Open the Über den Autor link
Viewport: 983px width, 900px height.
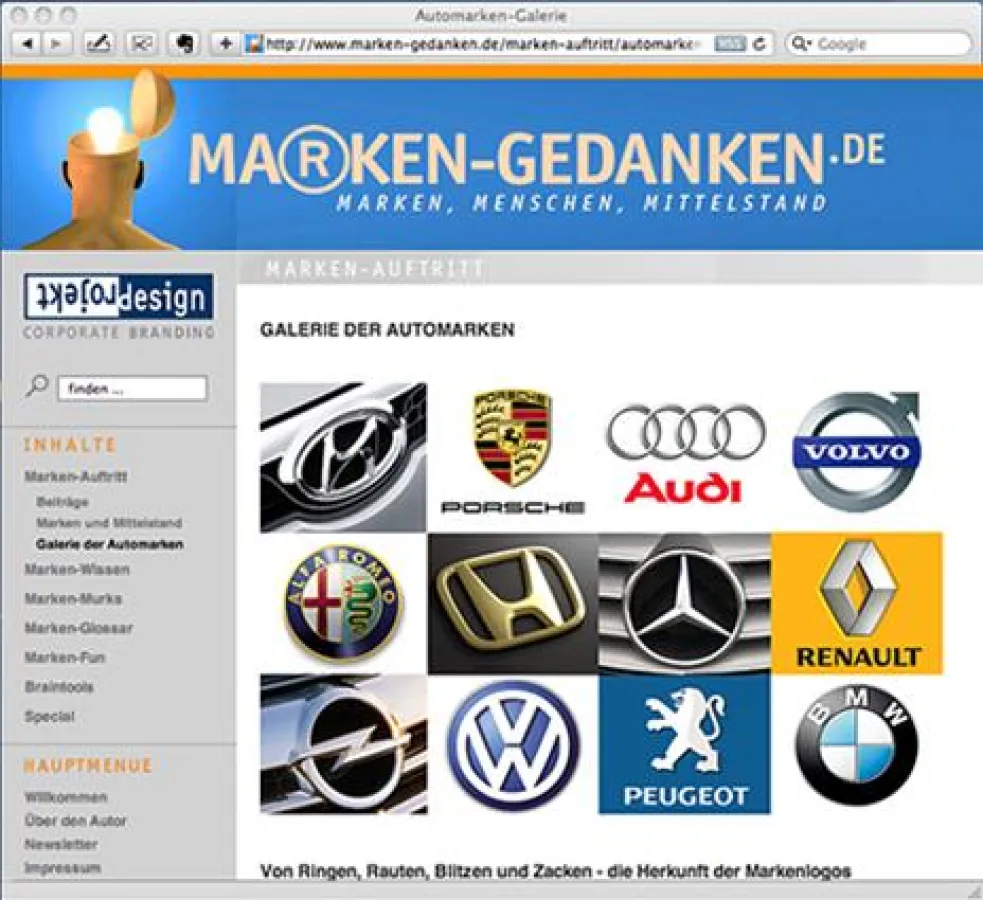(x=75, y=821)
